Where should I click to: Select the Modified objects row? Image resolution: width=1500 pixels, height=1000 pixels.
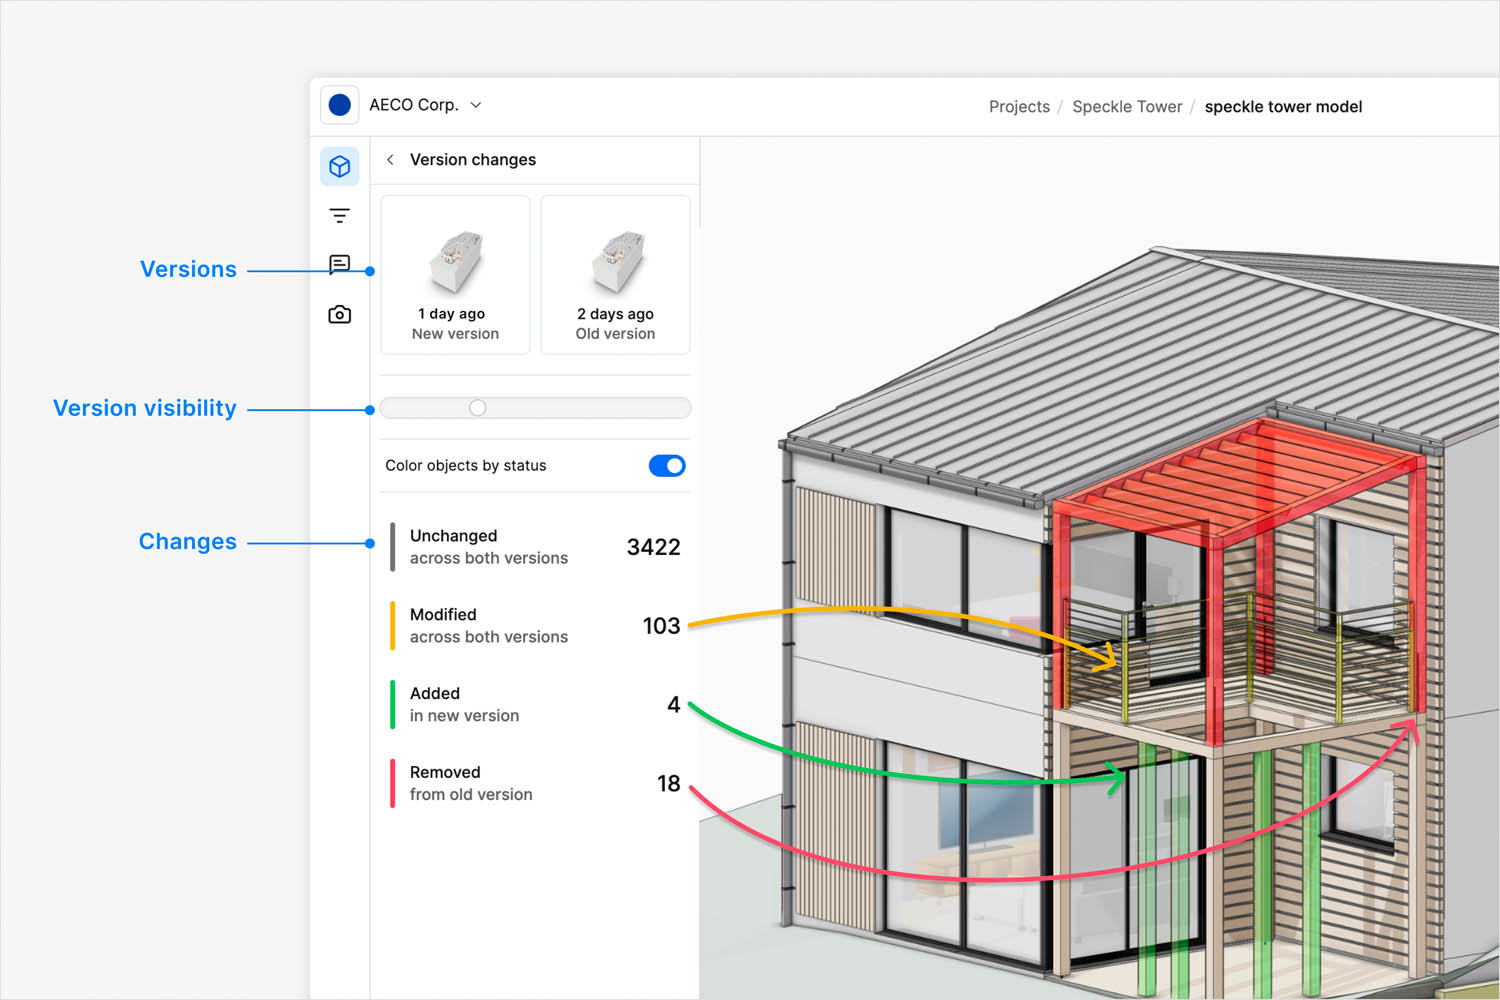535,626
